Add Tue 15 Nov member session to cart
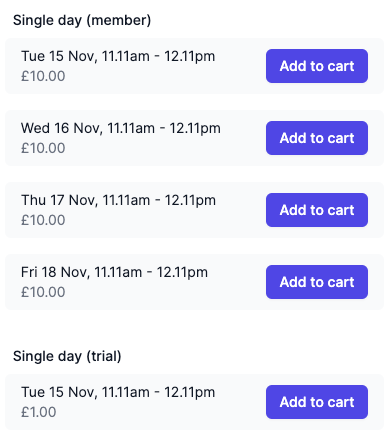Viewport: 391px width, 444px height. pos(317,66)
